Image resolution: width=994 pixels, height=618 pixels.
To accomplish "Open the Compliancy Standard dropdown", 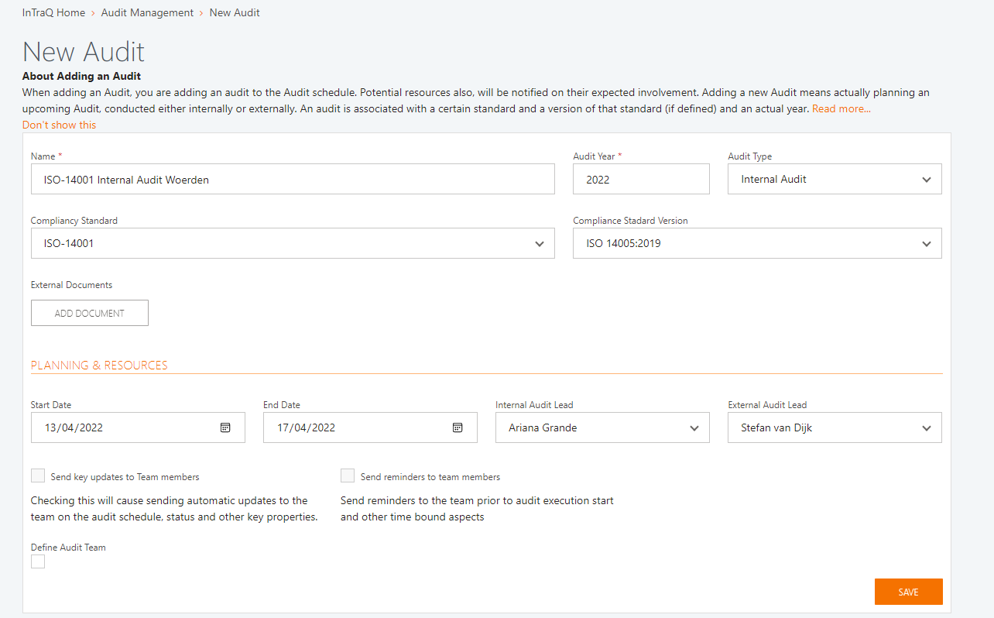I will click(292, 244).
